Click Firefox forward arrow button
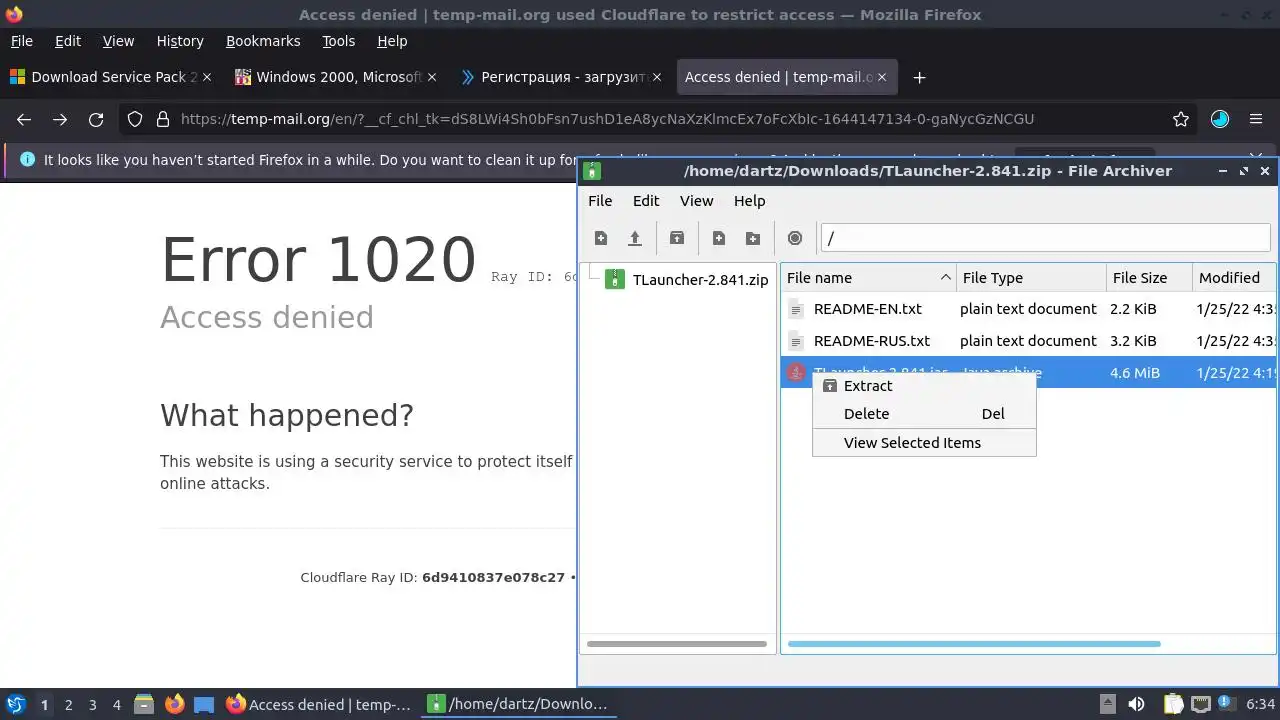 point(60,119)
